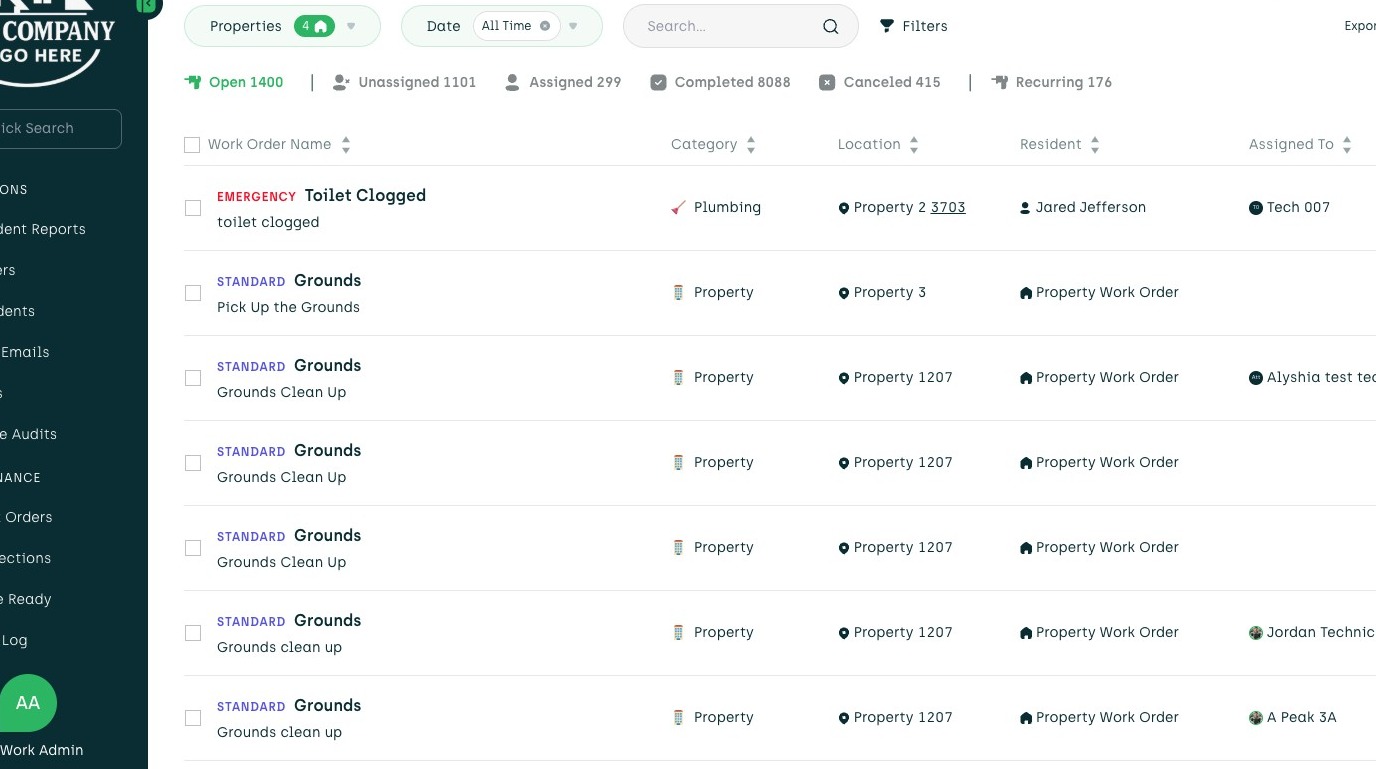
Task: Switch to the Completed 8088 tab
Action: coord(720,83)
